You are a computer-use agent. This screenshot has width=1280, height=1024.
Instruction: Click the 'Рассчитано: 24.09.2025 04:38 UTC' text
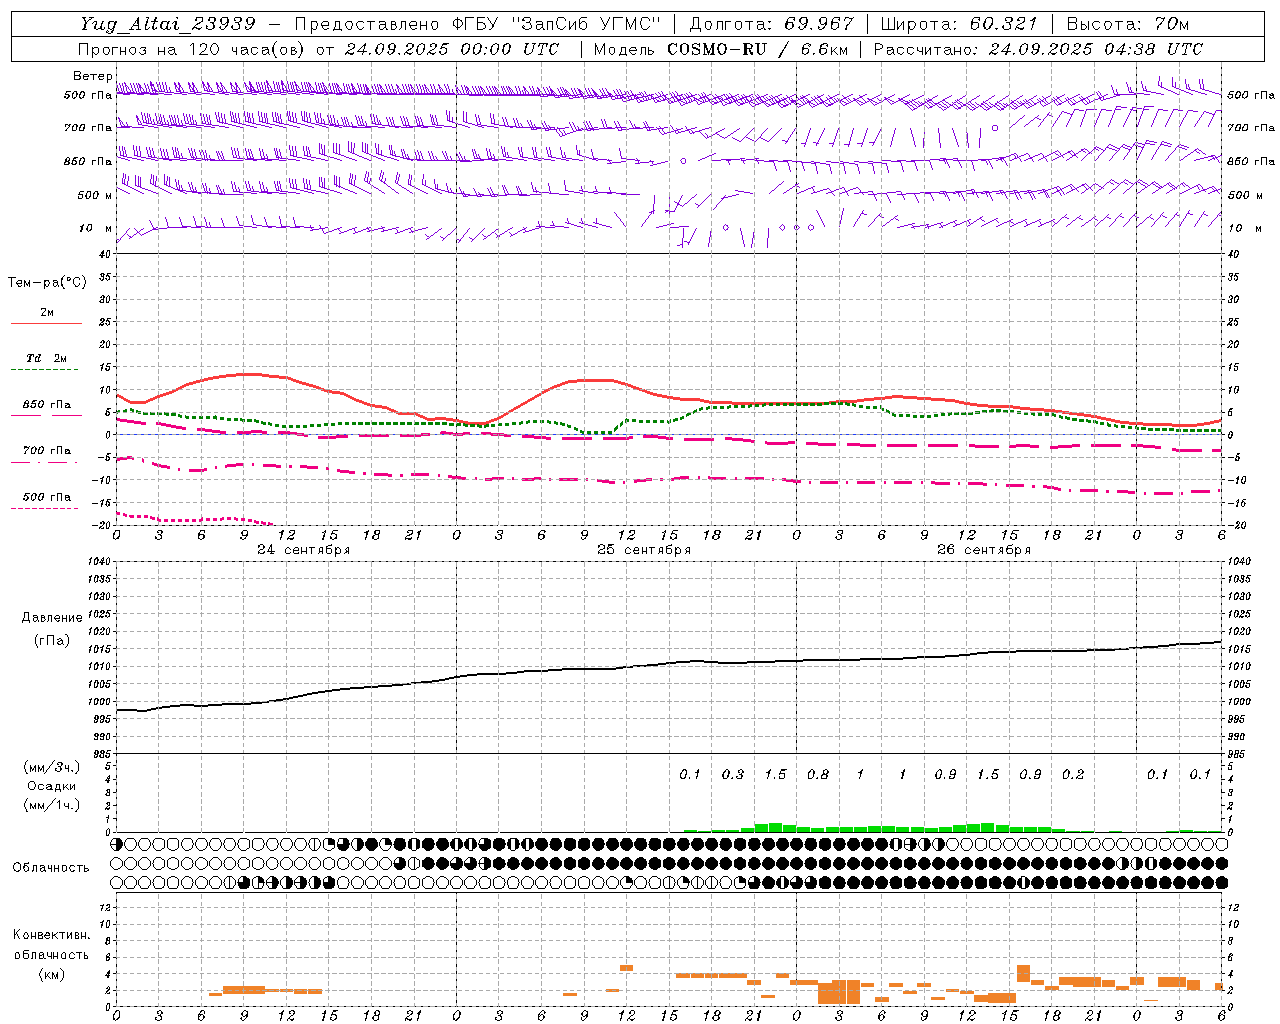(1038, 49)
